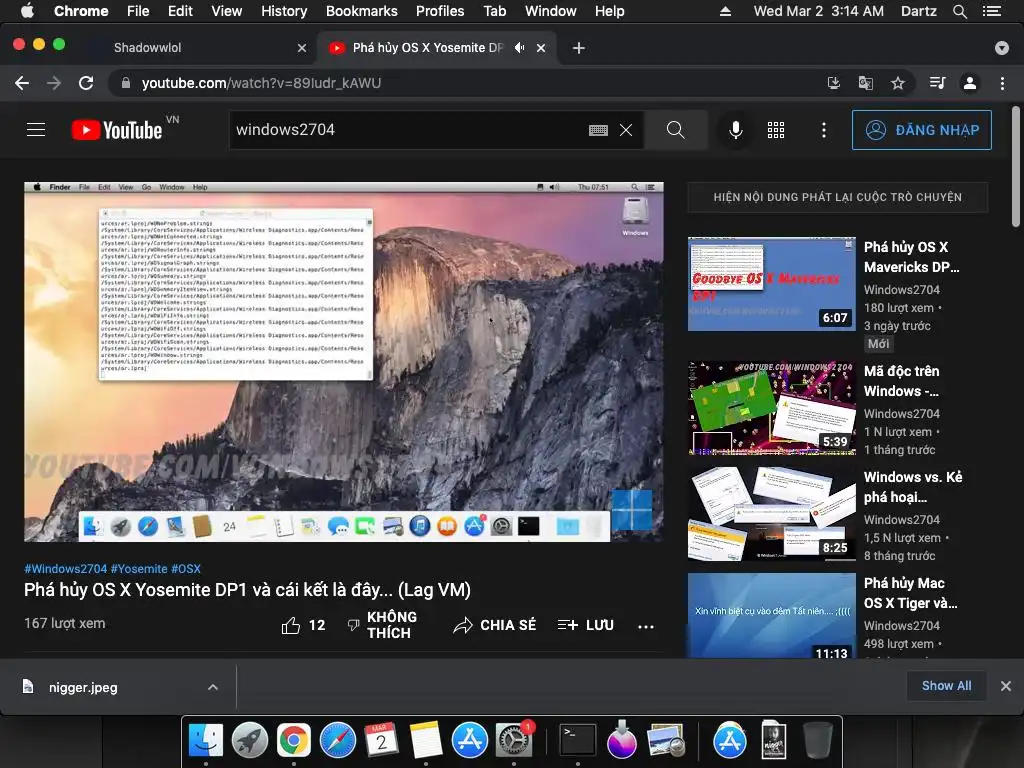Open Calendar from the Dock
1024x768 pixels.
381,740
